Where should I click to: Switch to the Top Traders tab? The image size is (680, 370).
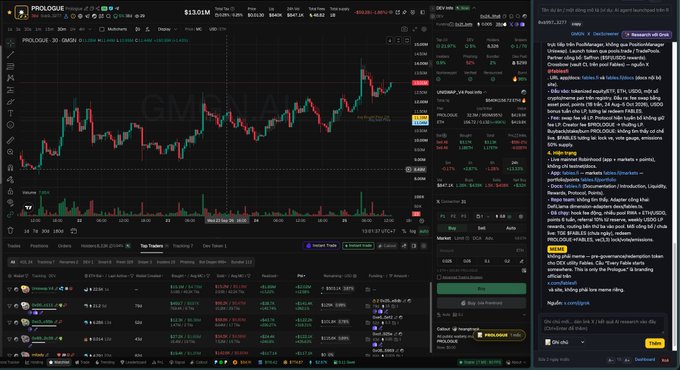pyautogui.click(x=151, y=246)
